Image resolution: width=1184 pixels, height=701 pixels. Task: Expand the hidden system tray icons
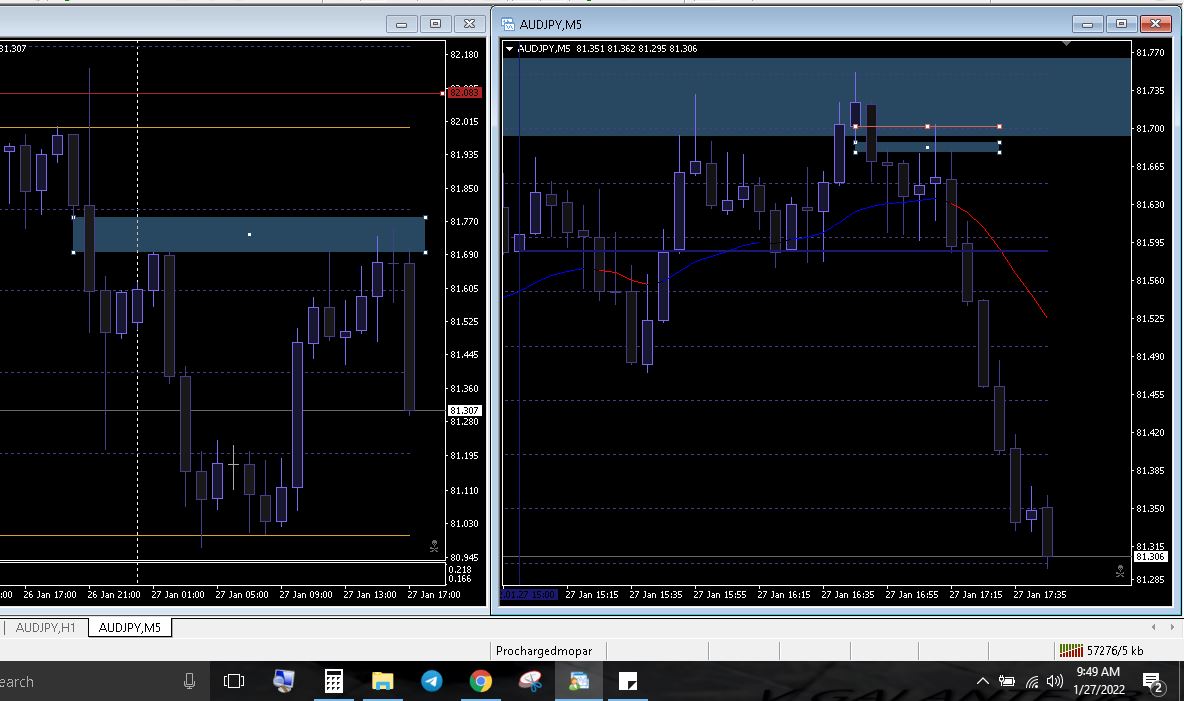[x=984, y=682]
